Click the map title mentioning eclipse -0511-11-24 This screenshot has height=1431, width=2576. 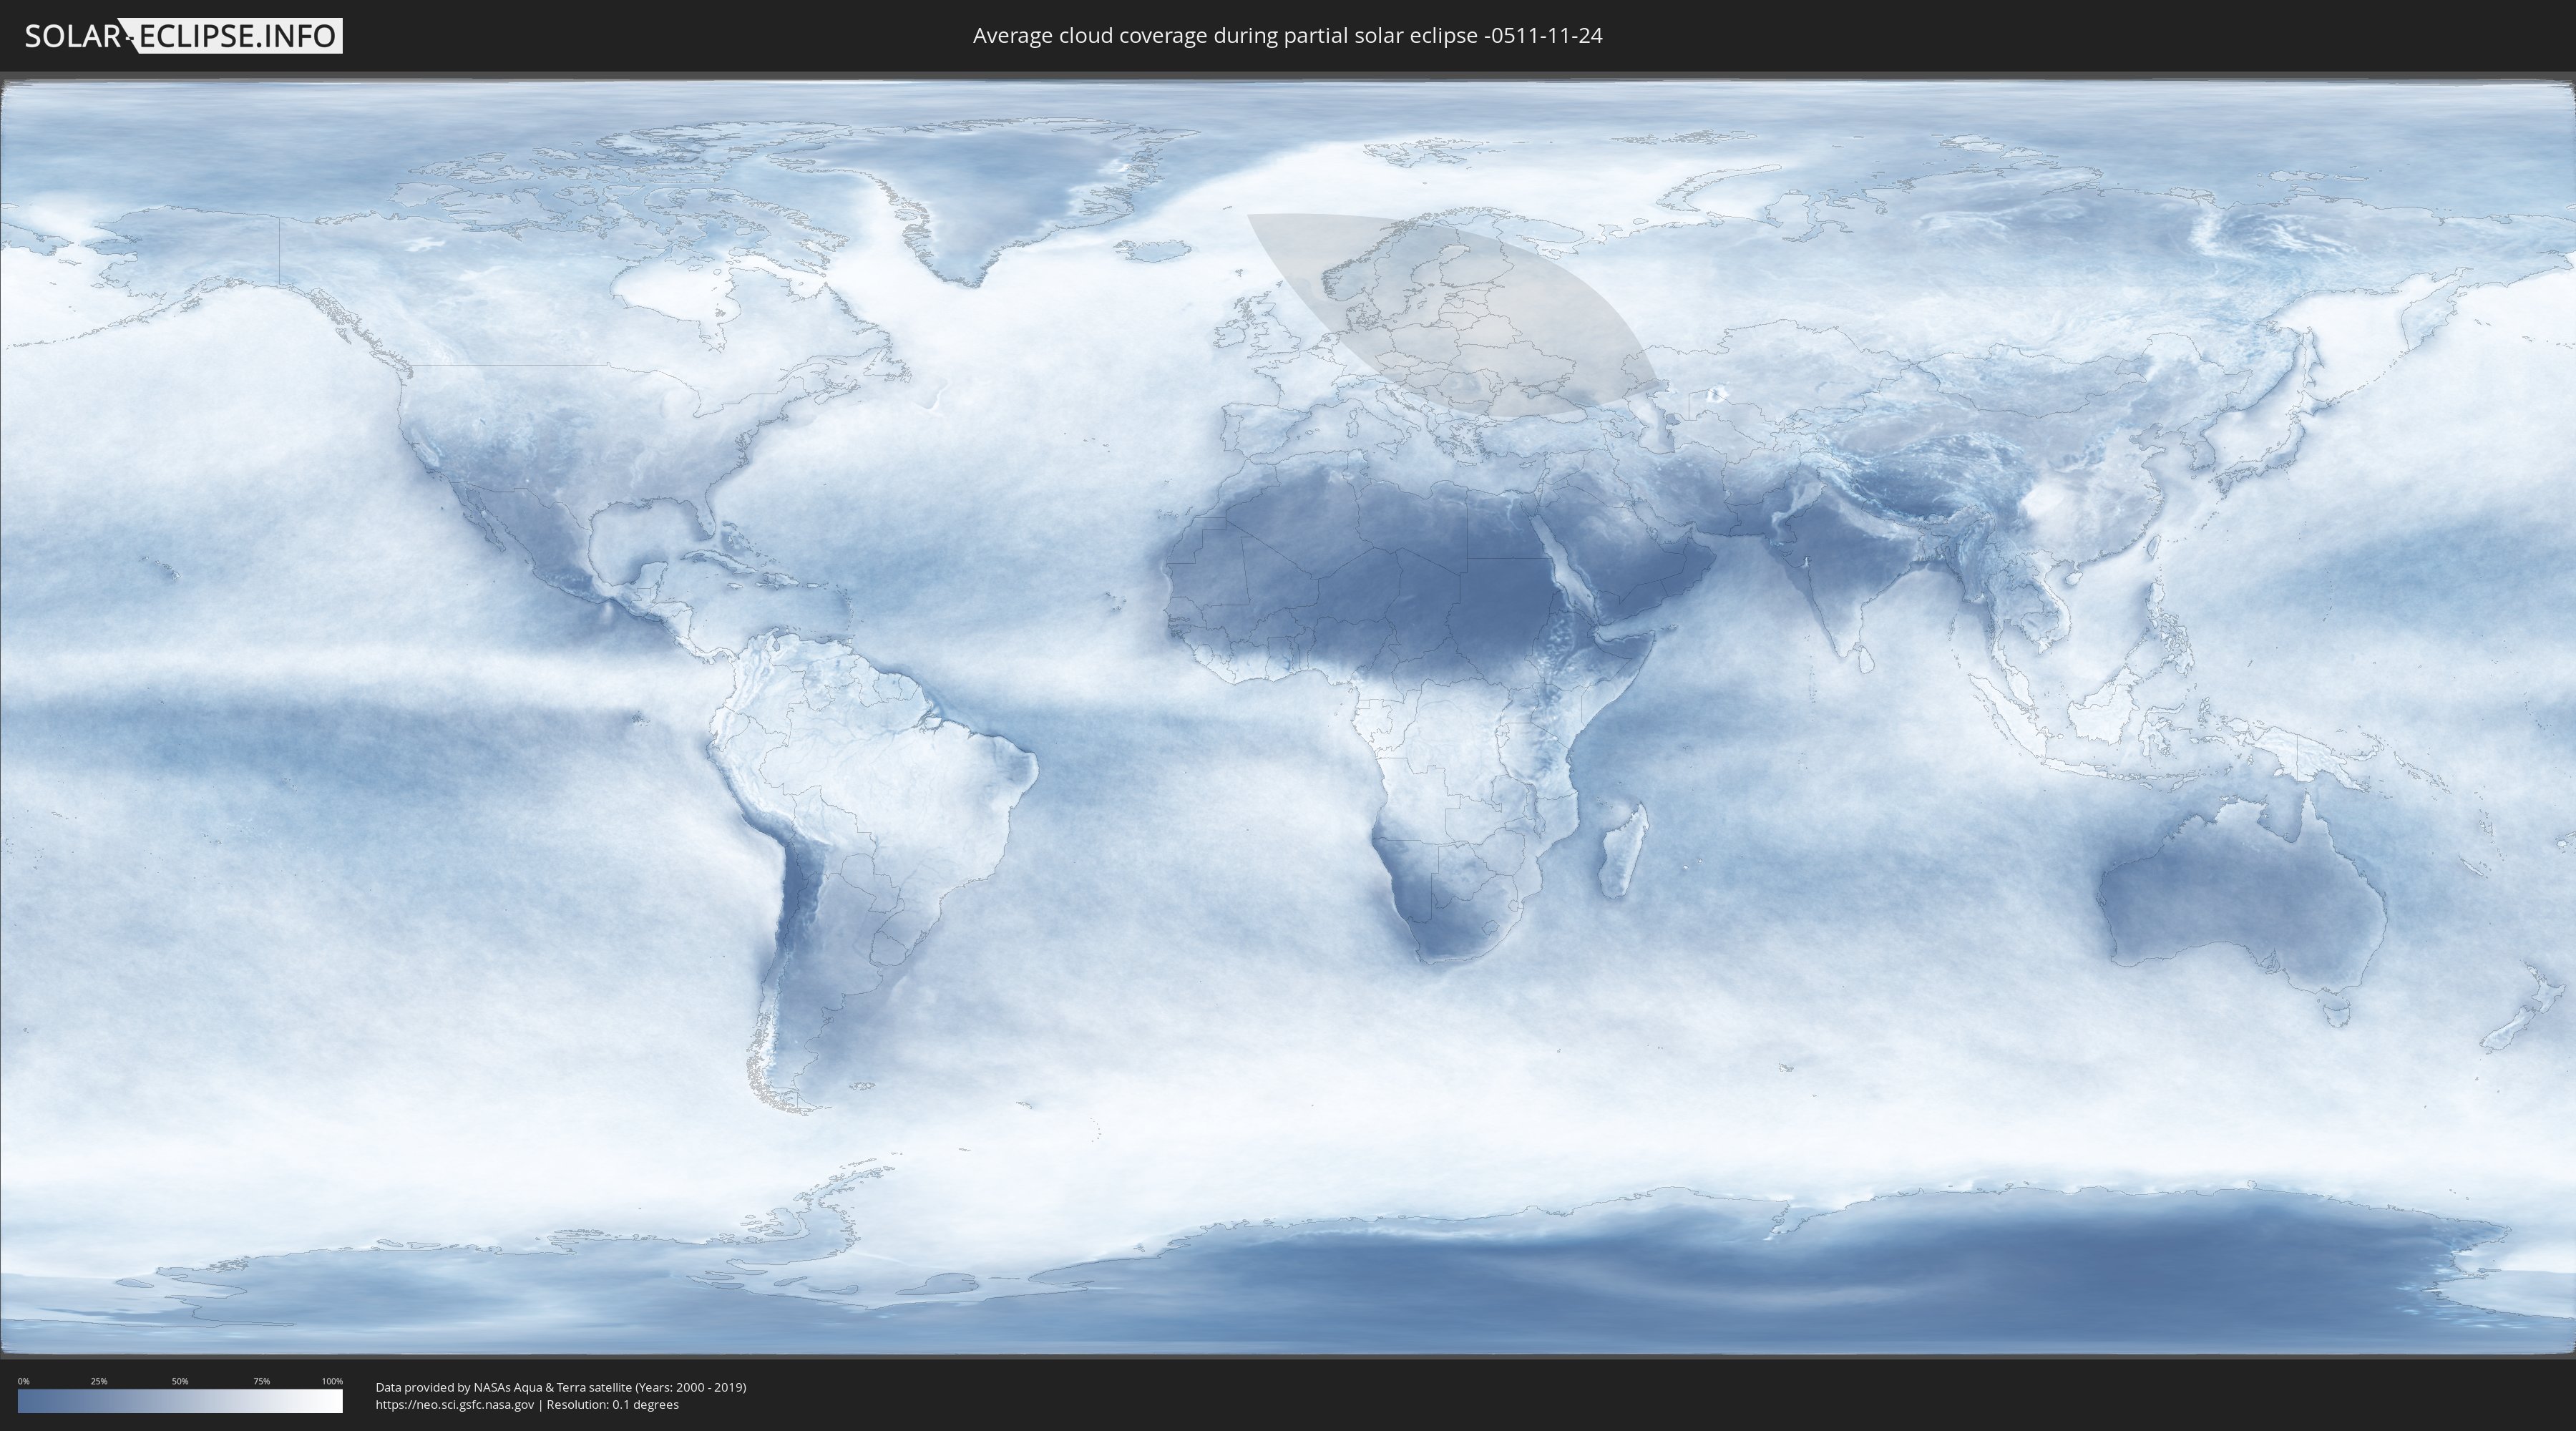[x=1287, y=36]
